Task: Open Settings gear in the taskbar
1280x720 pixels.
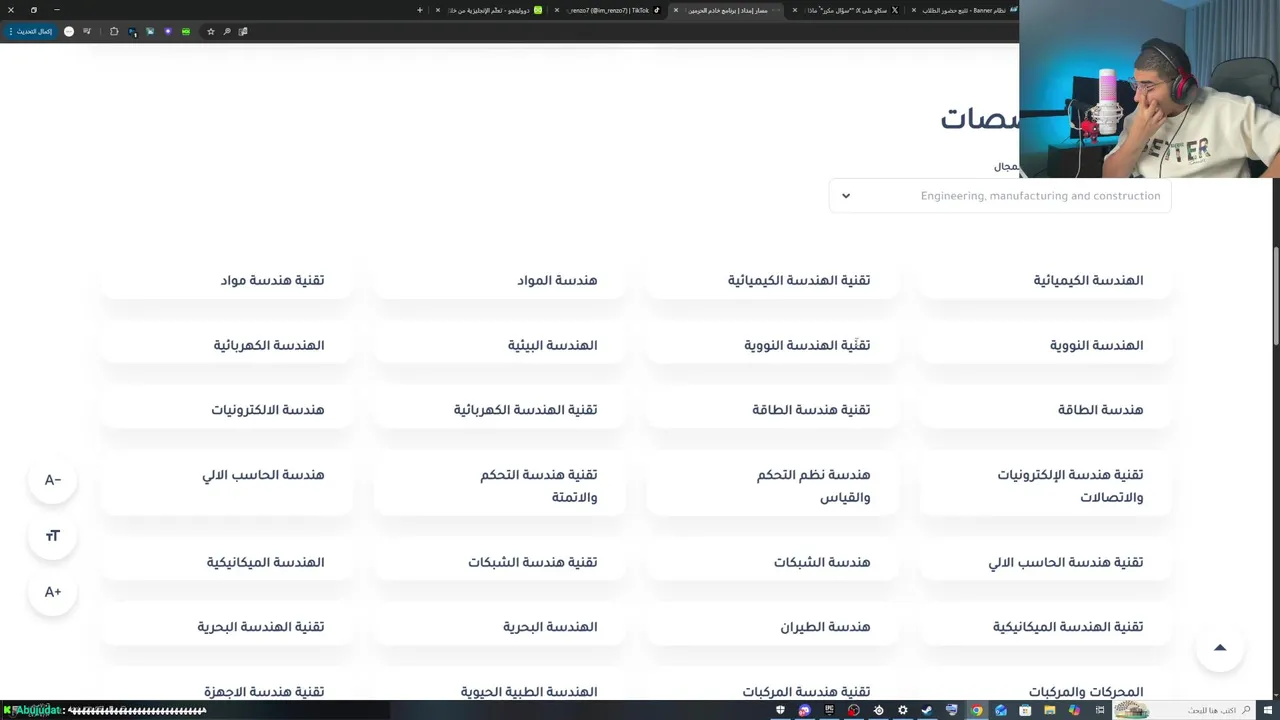Action: tap(902, 710)
